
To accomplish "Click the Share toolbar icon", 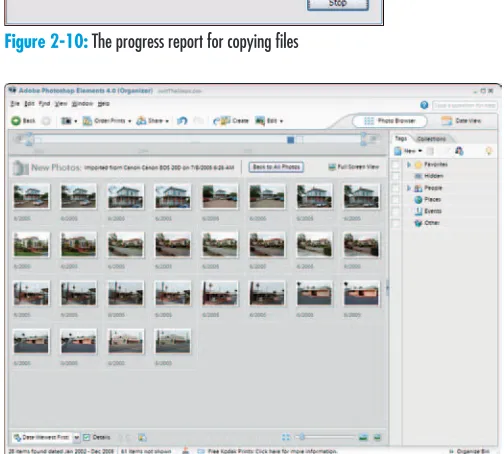I will coord(141,121).
